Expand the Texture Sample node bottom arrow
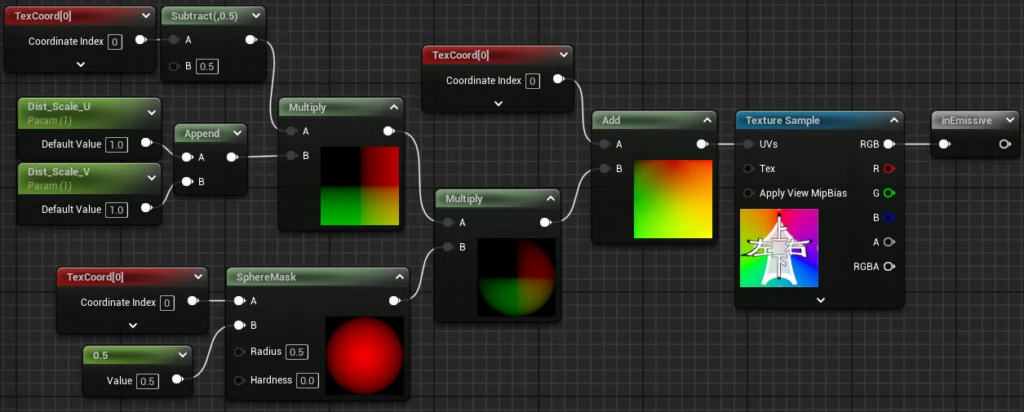This screenshot has height=412, width=1024. coord(820,299)
